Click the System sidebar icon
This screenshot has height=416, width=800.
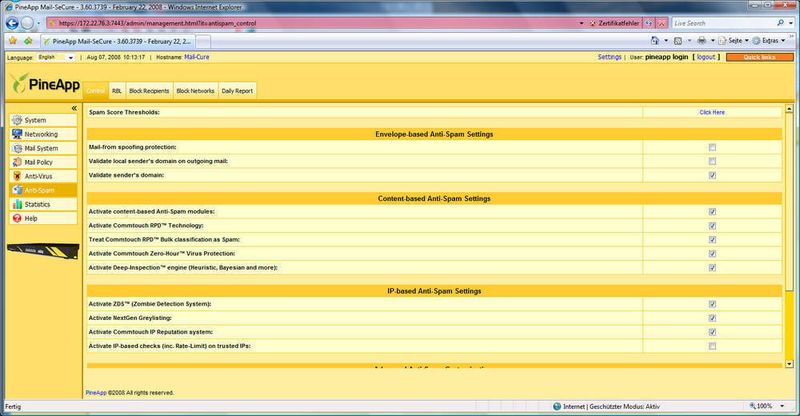pyautogui.click(x=17, y=120)
